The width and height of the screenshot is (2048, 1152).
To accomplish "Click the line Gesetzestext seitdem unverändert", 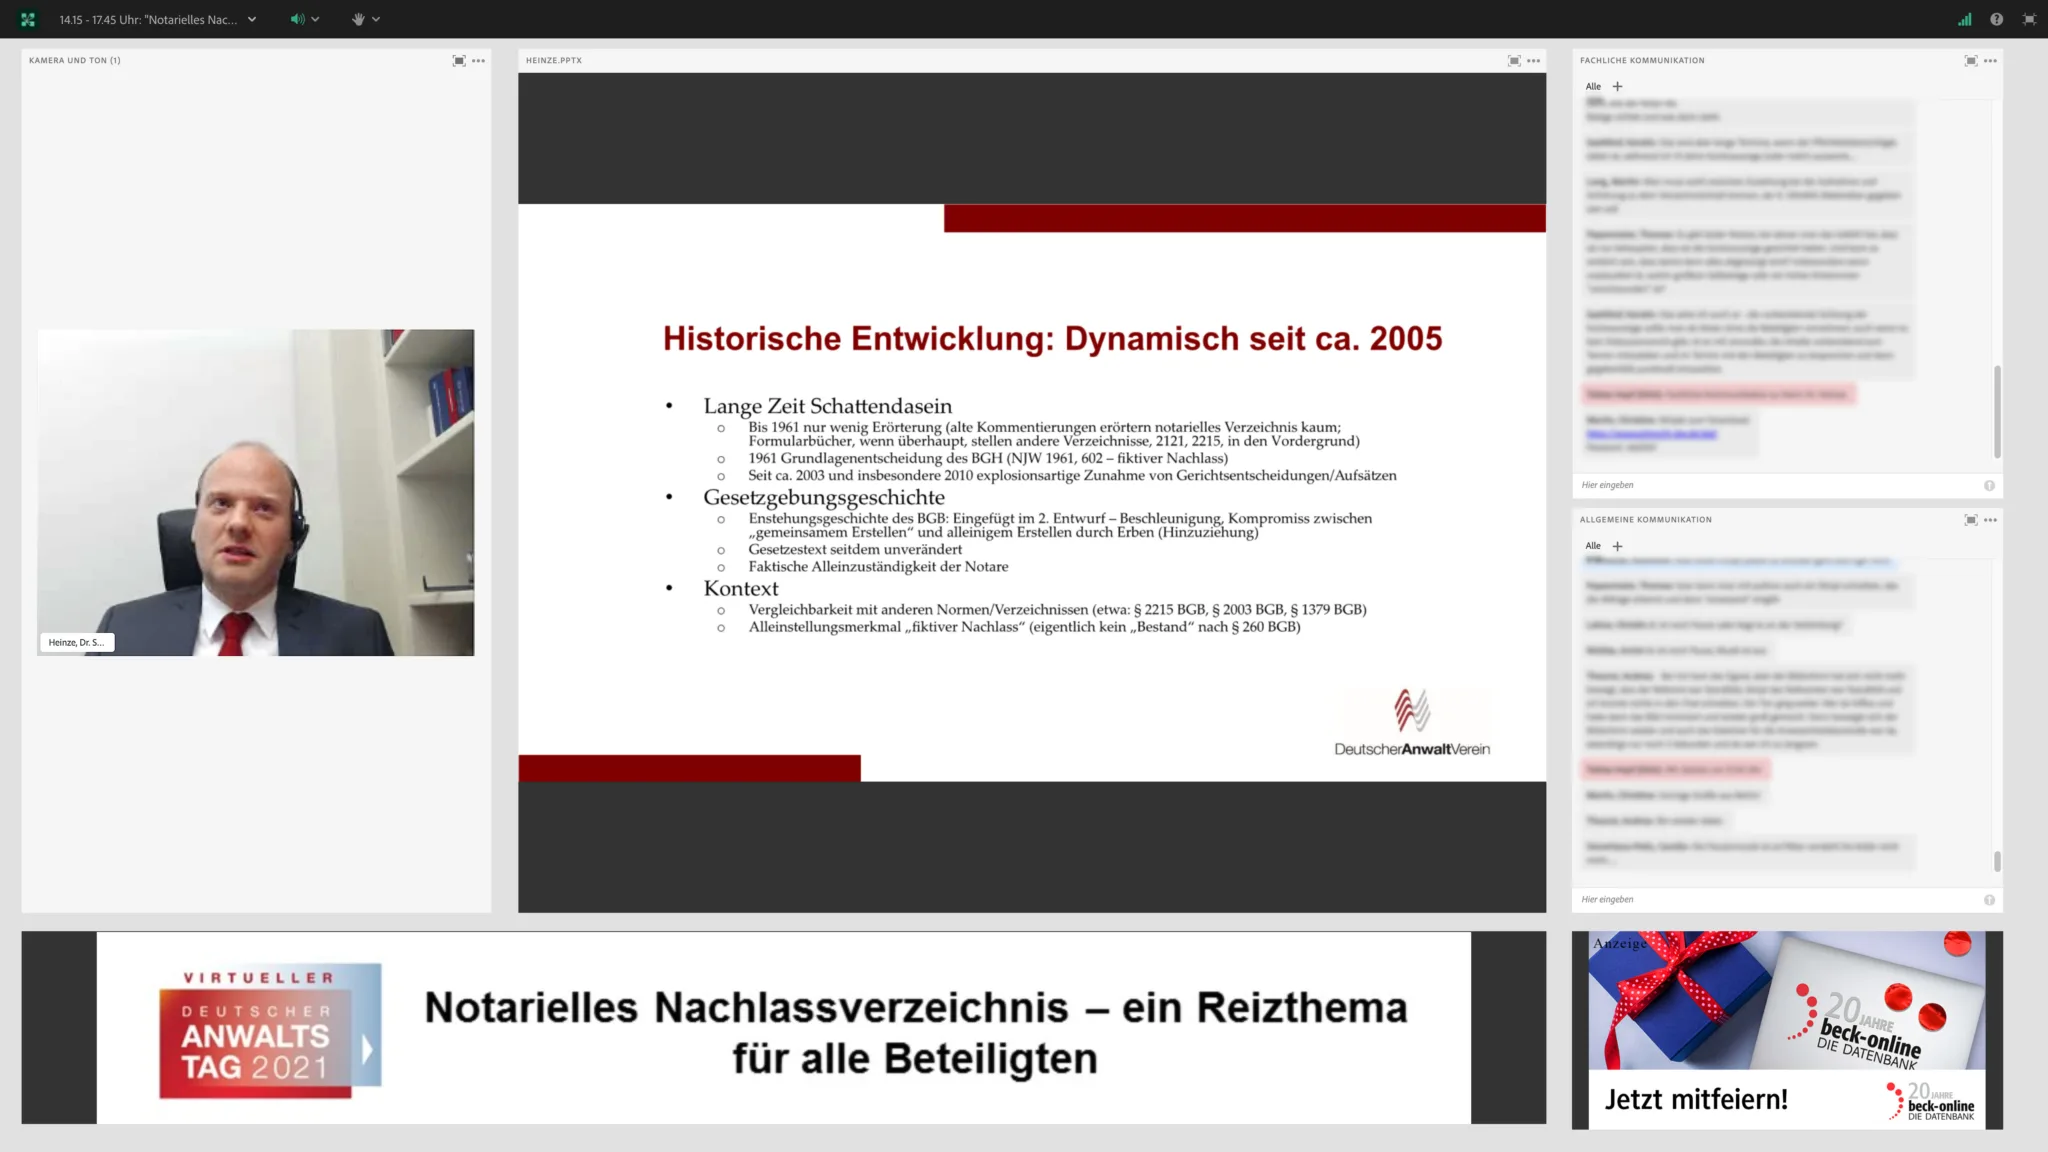I will 855,549.
